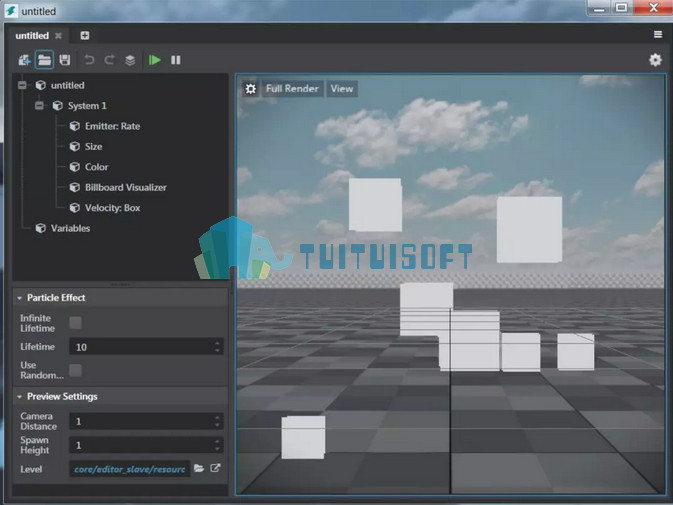Collapse the untitled root node
This screenshot has width=673, height=505.
click(22, 85)
